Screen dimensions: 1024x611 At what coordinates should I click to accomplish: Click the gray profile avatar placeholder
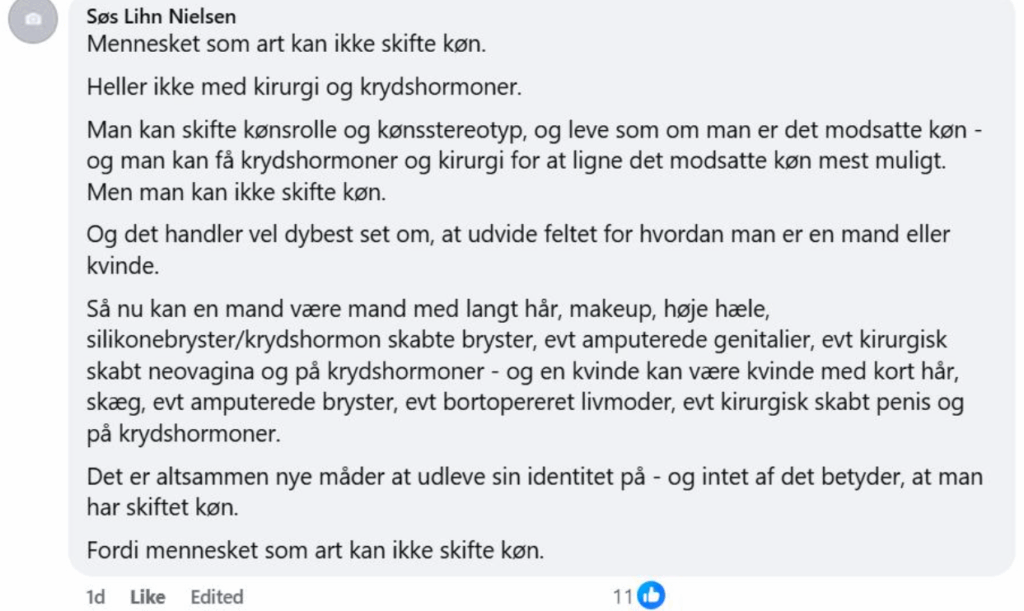point(34,20)
